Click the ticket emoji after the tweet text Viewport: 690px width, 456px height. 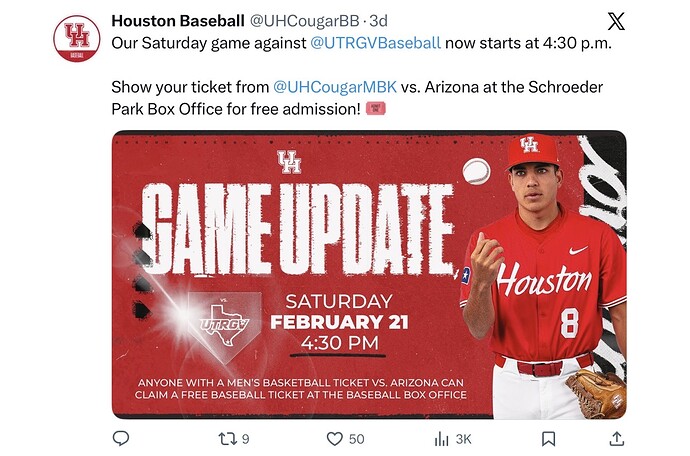(x=377, y=108)
